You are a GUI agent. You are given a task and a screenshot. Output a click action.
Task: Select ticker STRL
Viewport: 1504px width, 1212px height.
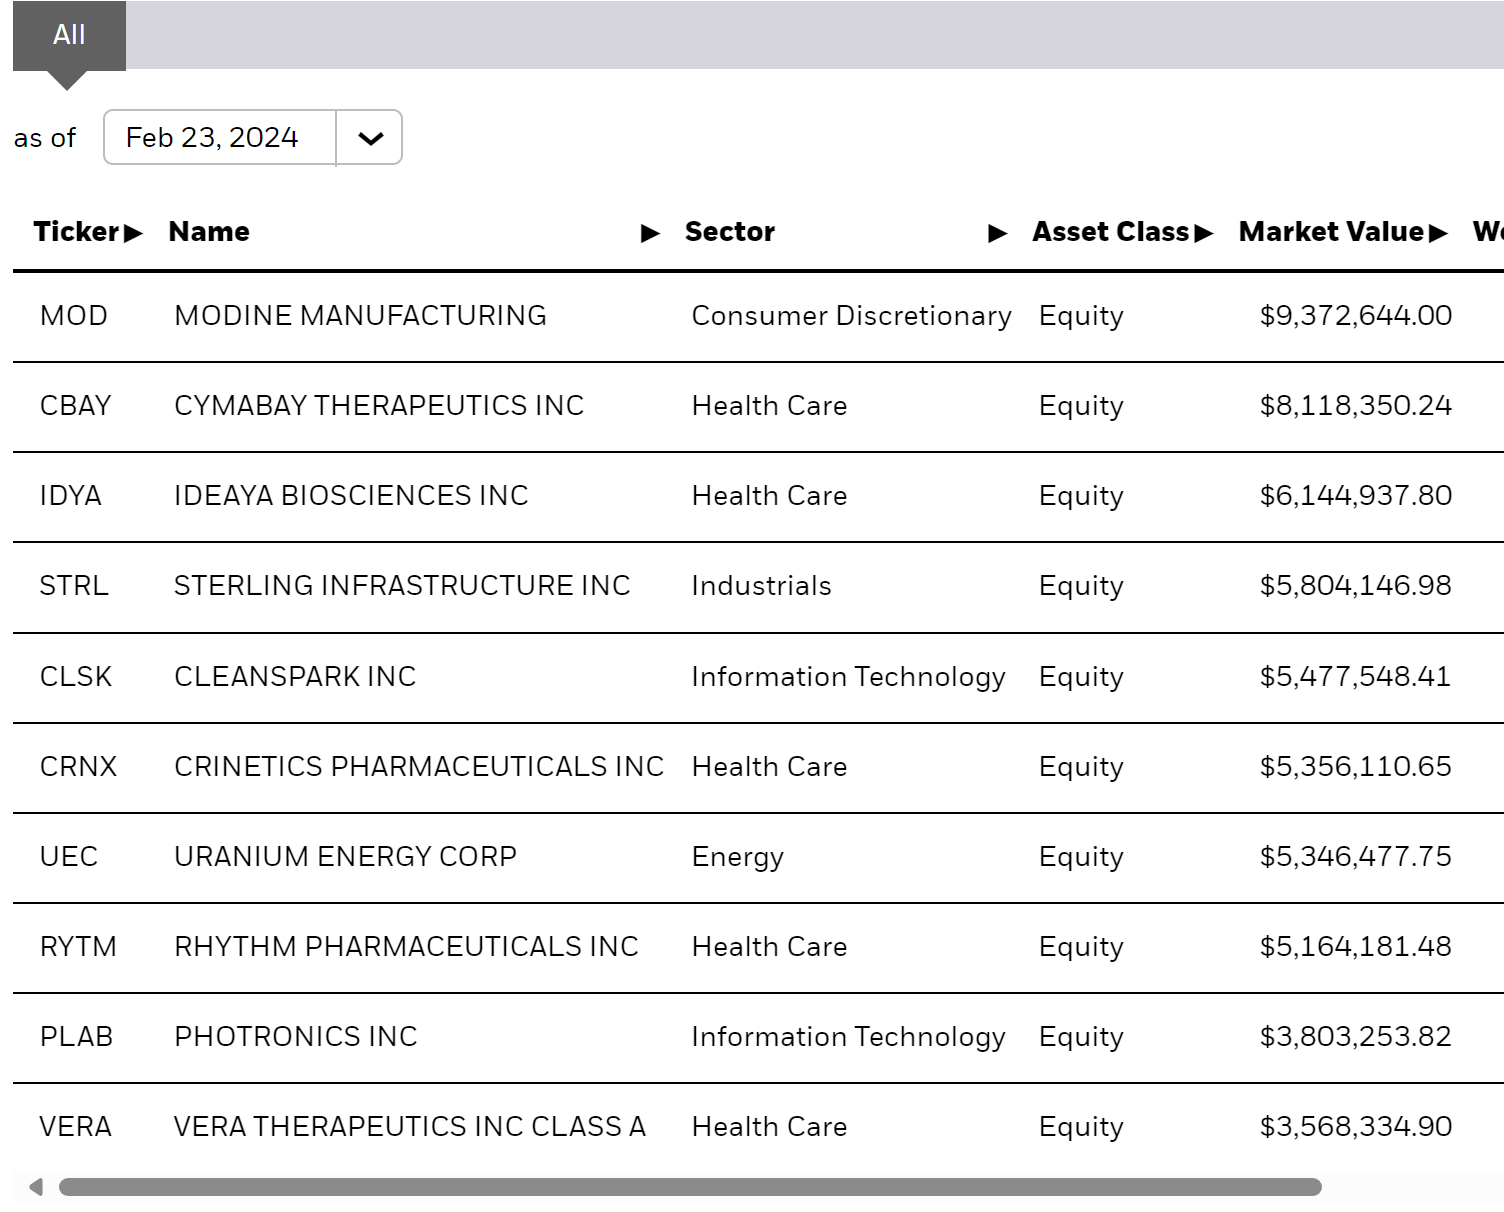(x=74, y=586)
